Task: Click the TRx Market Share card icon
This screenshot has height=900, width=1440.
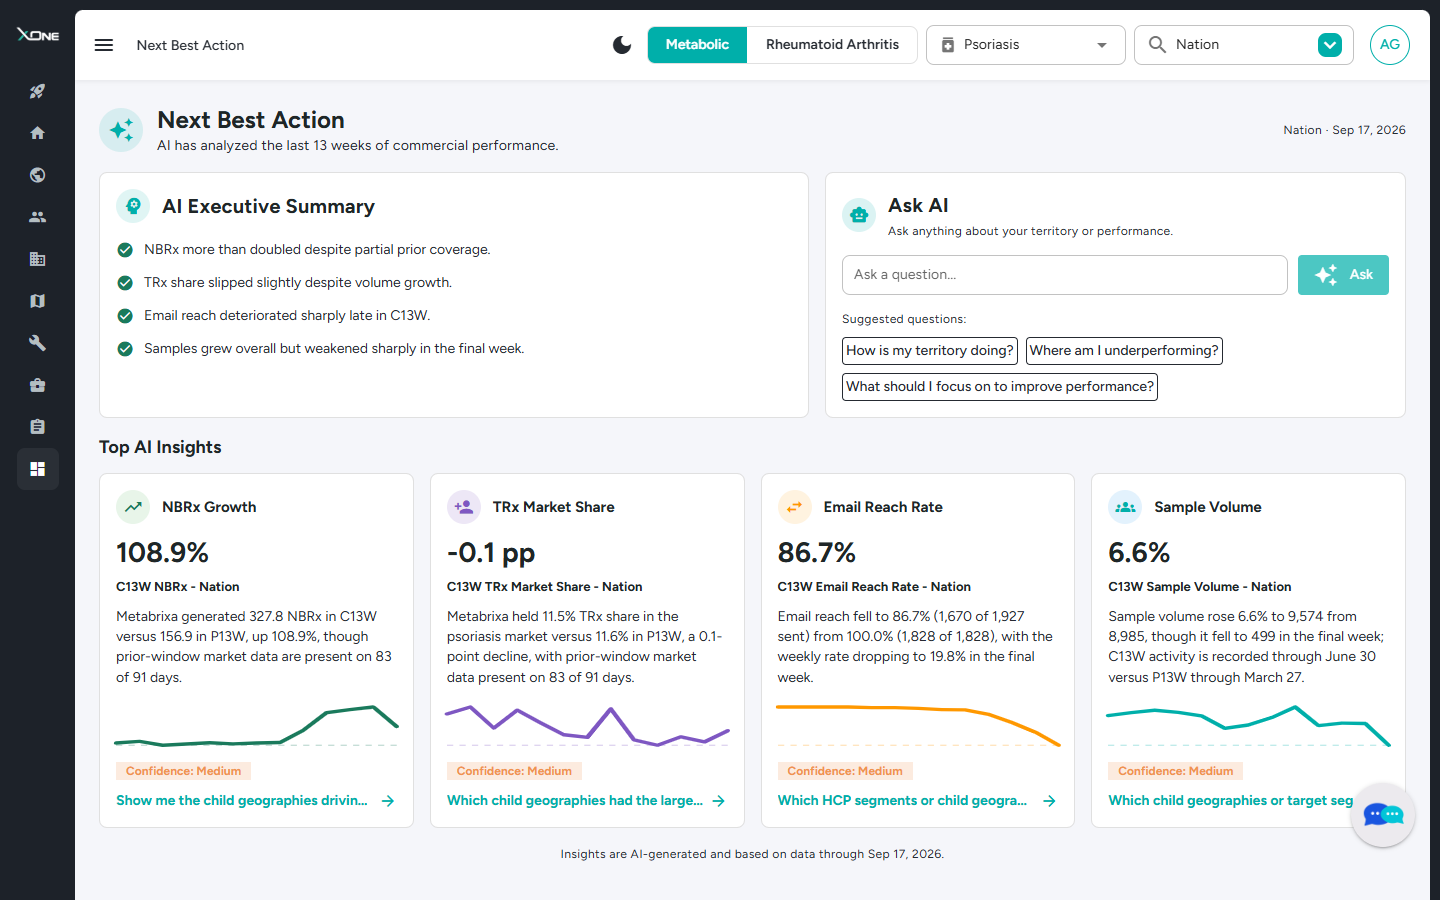Action: pos(464,507)
